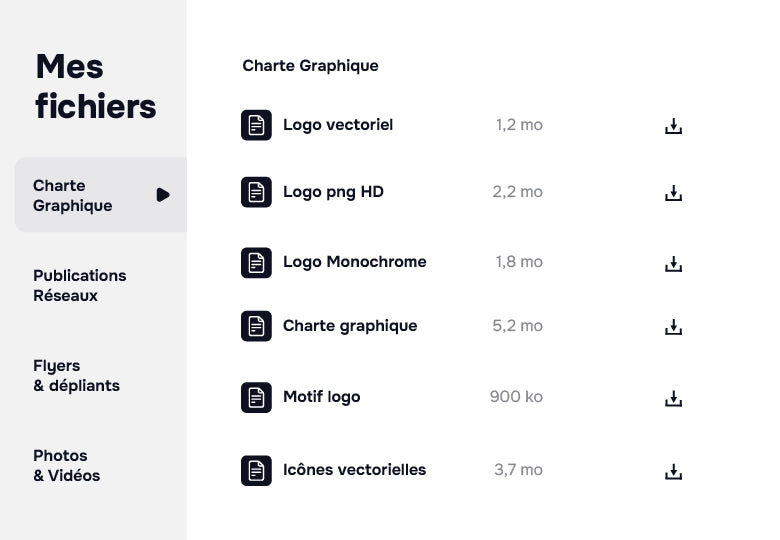Select the Icônes vectorielles file name
The width and height of the screenshot is (780, 540).
point(354,469)
